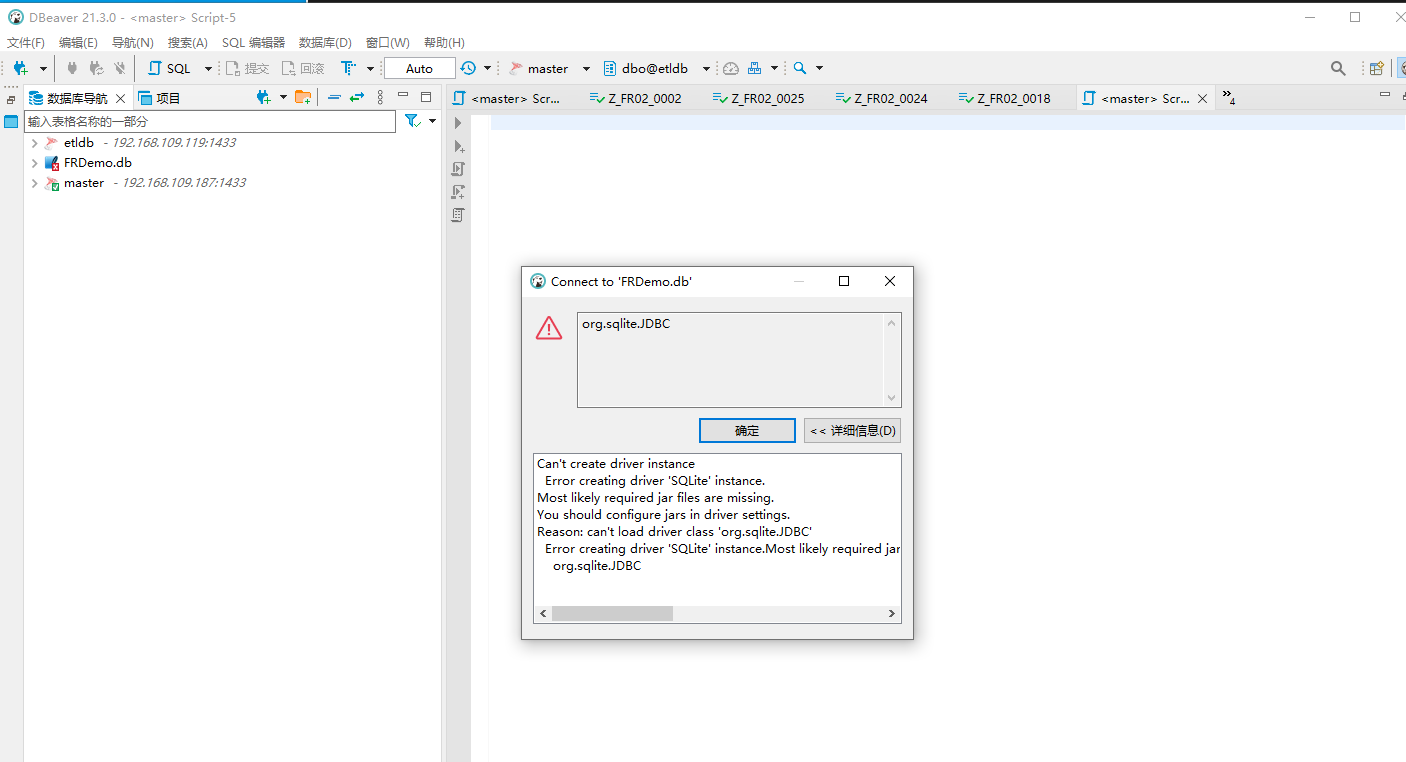1406x762 pixels.
Task: Click the horizontal scrollbar thumb in details pane
Action: coord(612,613)
